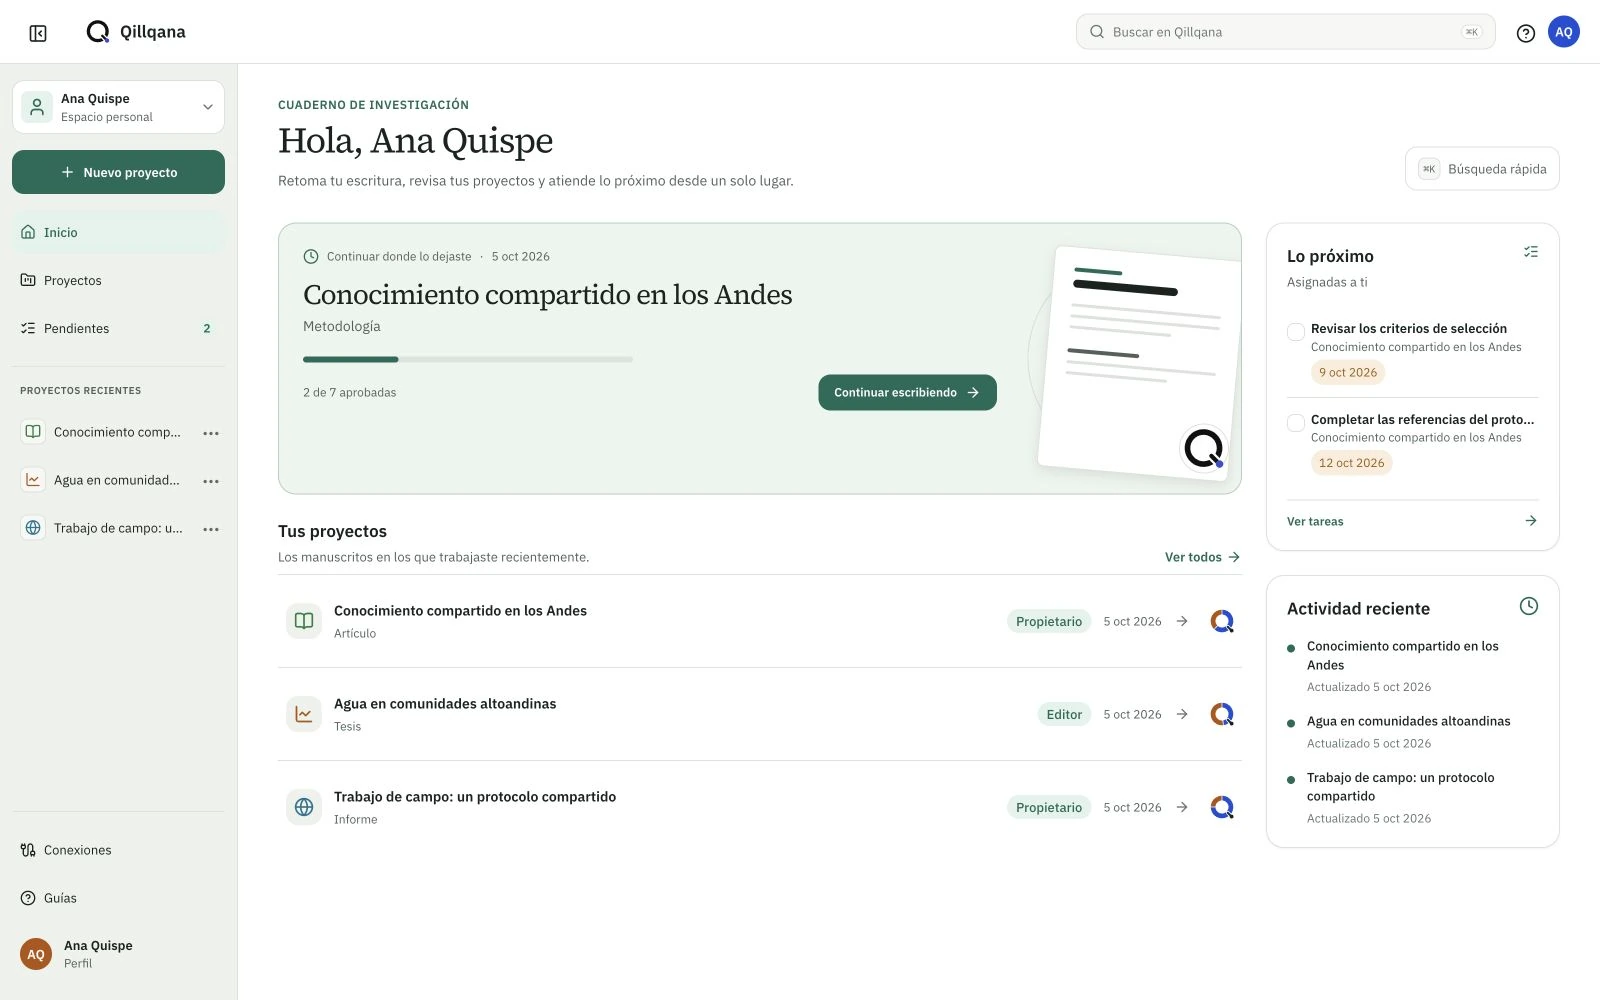The image size is (1600, 1000).
Task: Collapse the sidebar with the panel icon
Action: (38, 33)
